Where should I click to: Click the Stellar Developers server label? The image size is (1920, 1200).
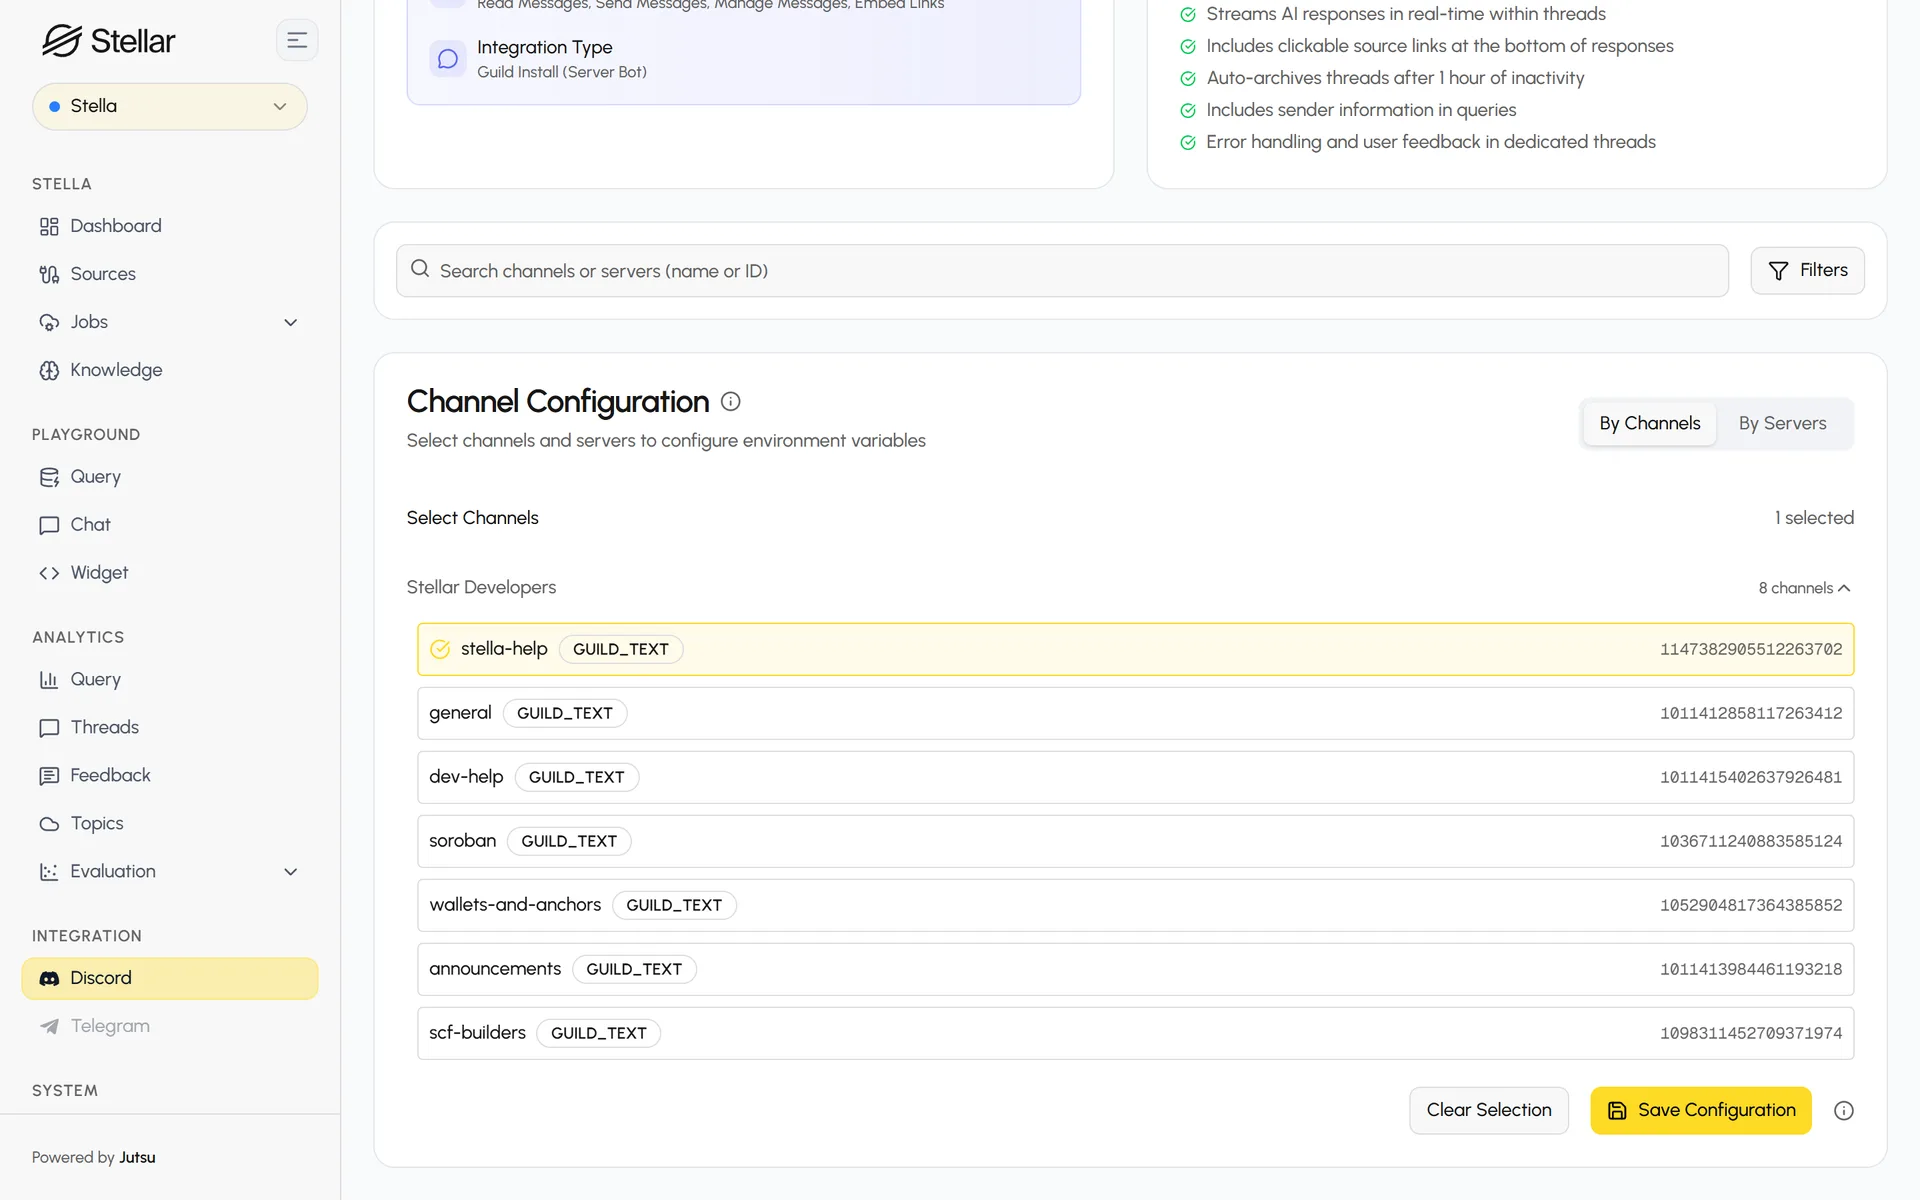[481, 588]
